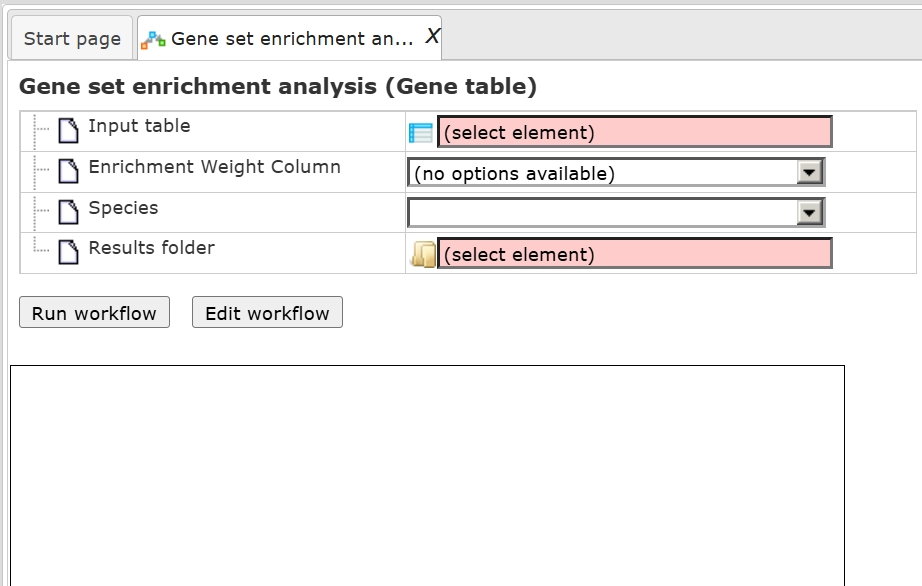Click the Input table parameter label
The image size is (922, 586).
click(139, 126)
